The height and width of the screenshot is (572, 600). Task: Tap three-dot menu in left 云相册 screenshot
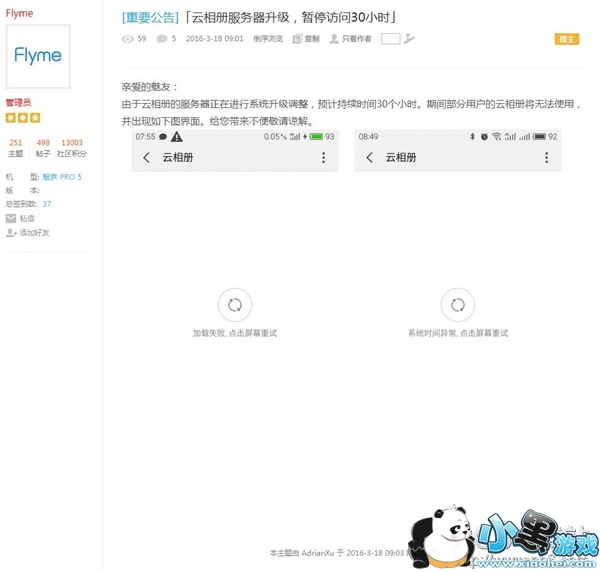click(x=324, y=158)
